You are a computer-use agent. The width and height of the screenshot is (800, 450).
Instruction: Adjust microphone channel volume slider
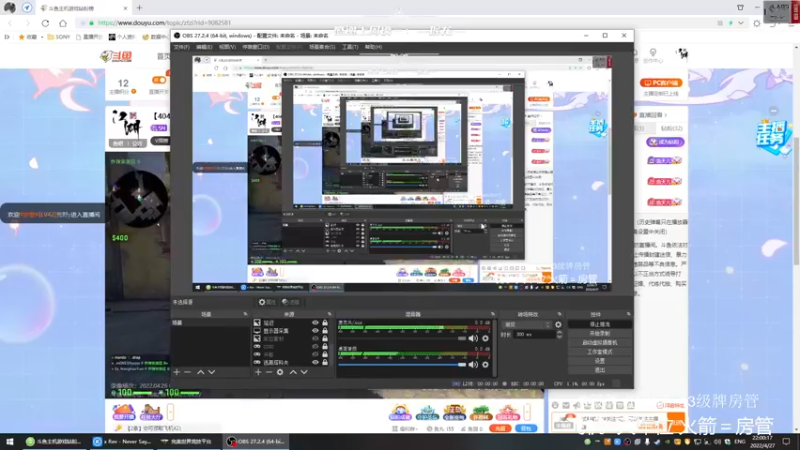[x=402, y=338]
